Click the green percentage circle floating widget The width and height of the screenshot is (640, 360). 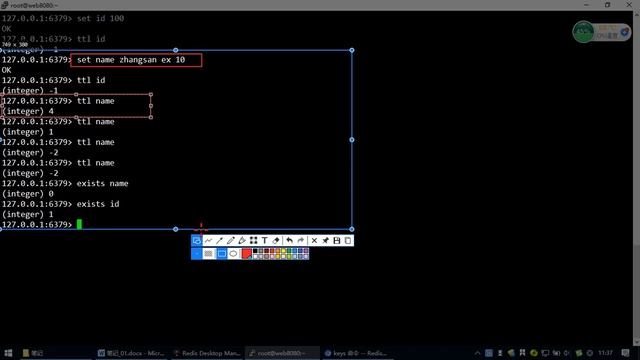583,32
